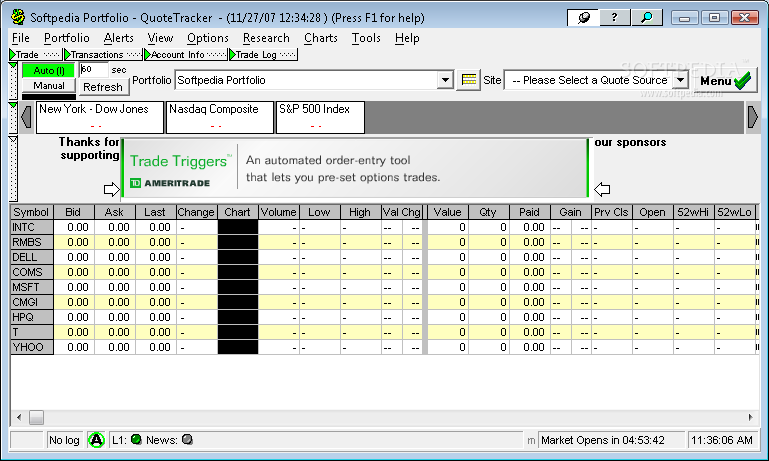
Task: Select the INTC symbol row
Action: [x=32, y=227]
